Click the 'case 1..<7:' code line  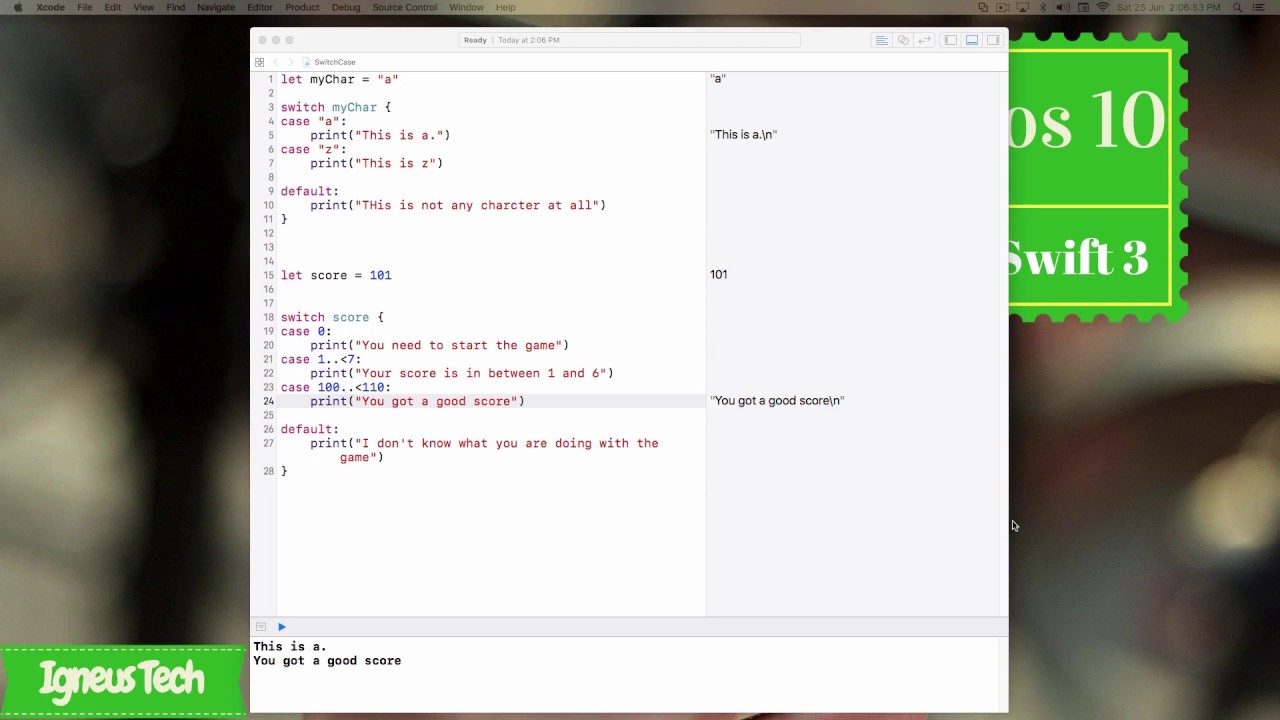tap(321, 359)
